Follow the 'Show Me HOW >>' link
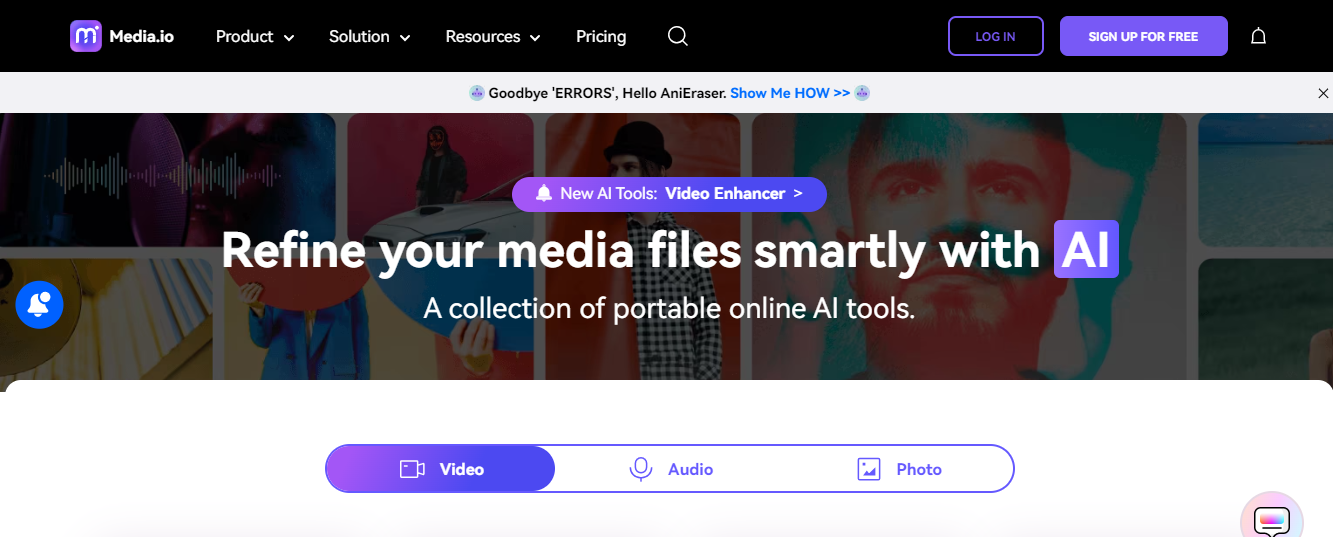Viewport: 1333px width, 537px height. click(x=789, y=93)
